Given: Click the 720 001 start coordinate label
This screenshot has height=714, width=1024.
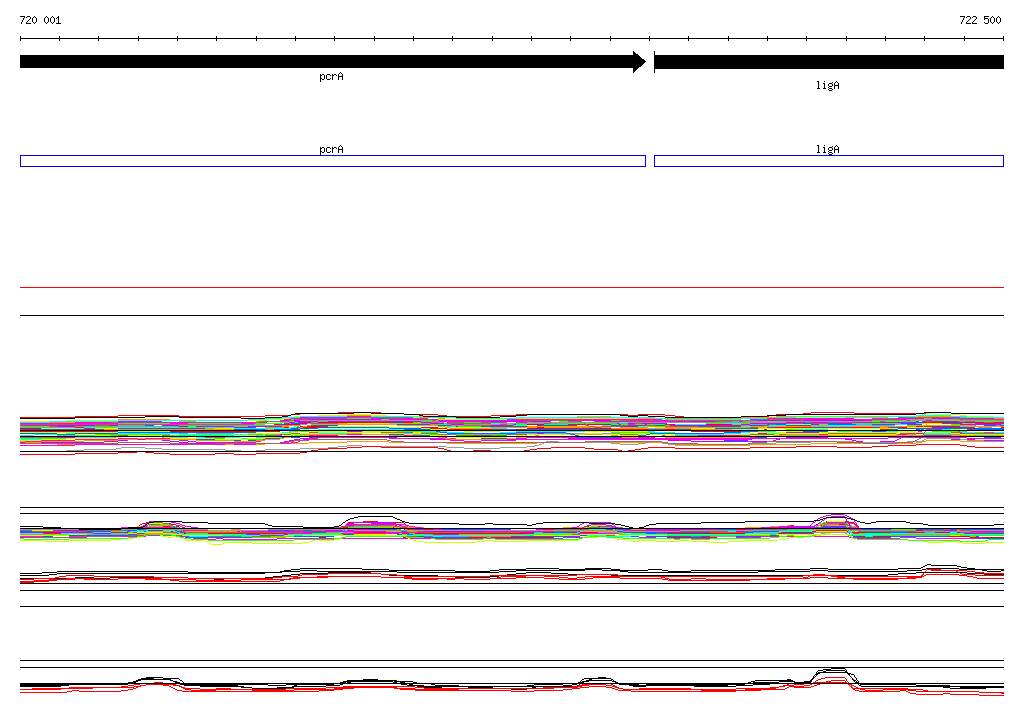Looking at the screenshot, I should point(40,20).
